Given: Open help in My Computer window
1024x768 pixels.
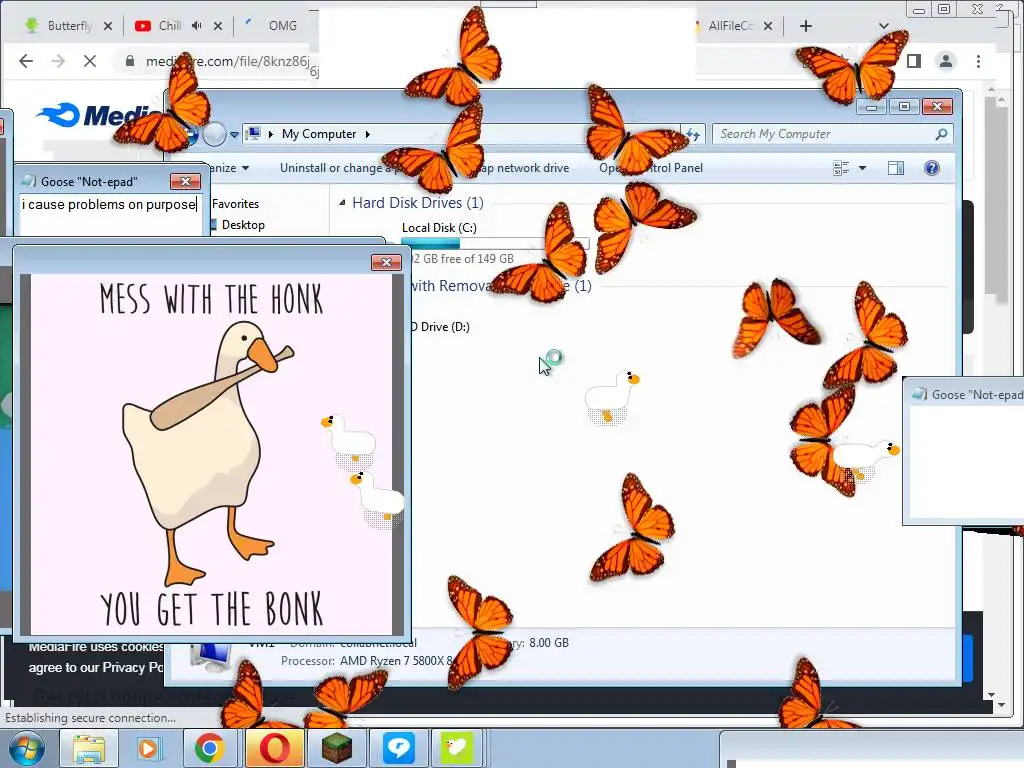Looking at the screenshot, I should [x=932, y=168].
